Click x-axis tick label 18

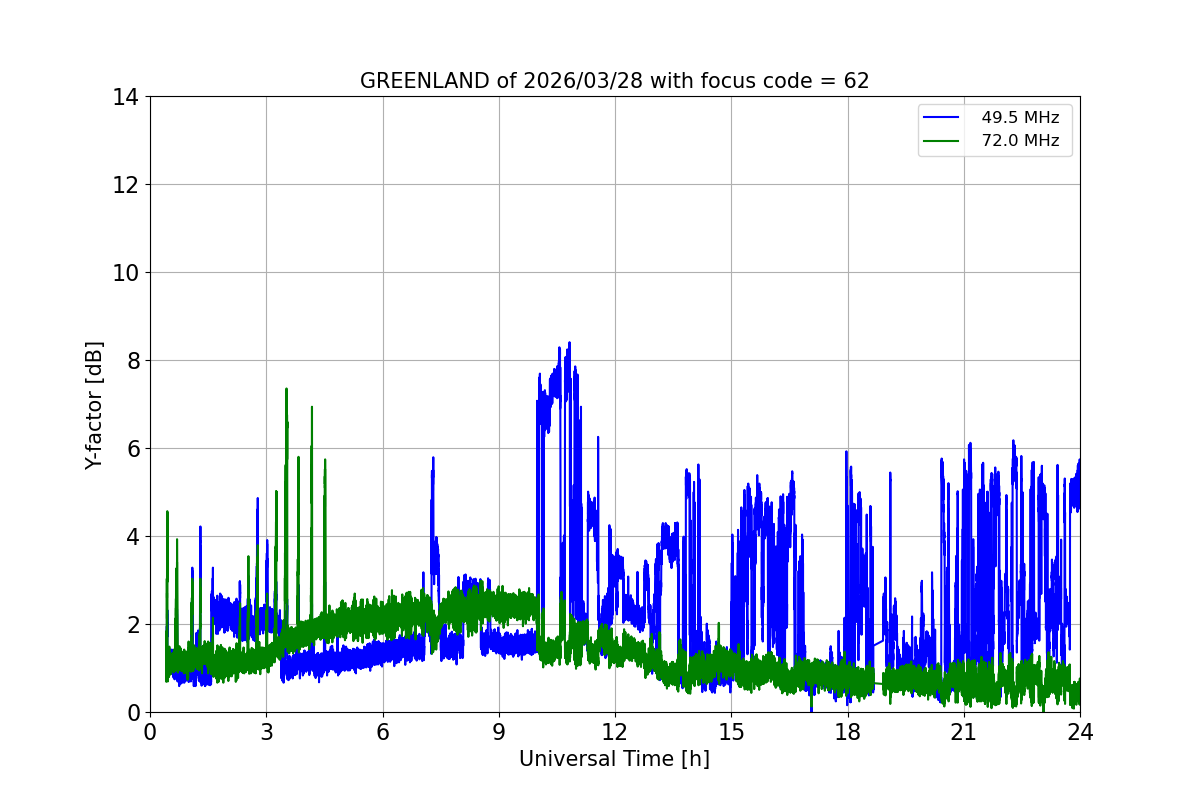848,732
